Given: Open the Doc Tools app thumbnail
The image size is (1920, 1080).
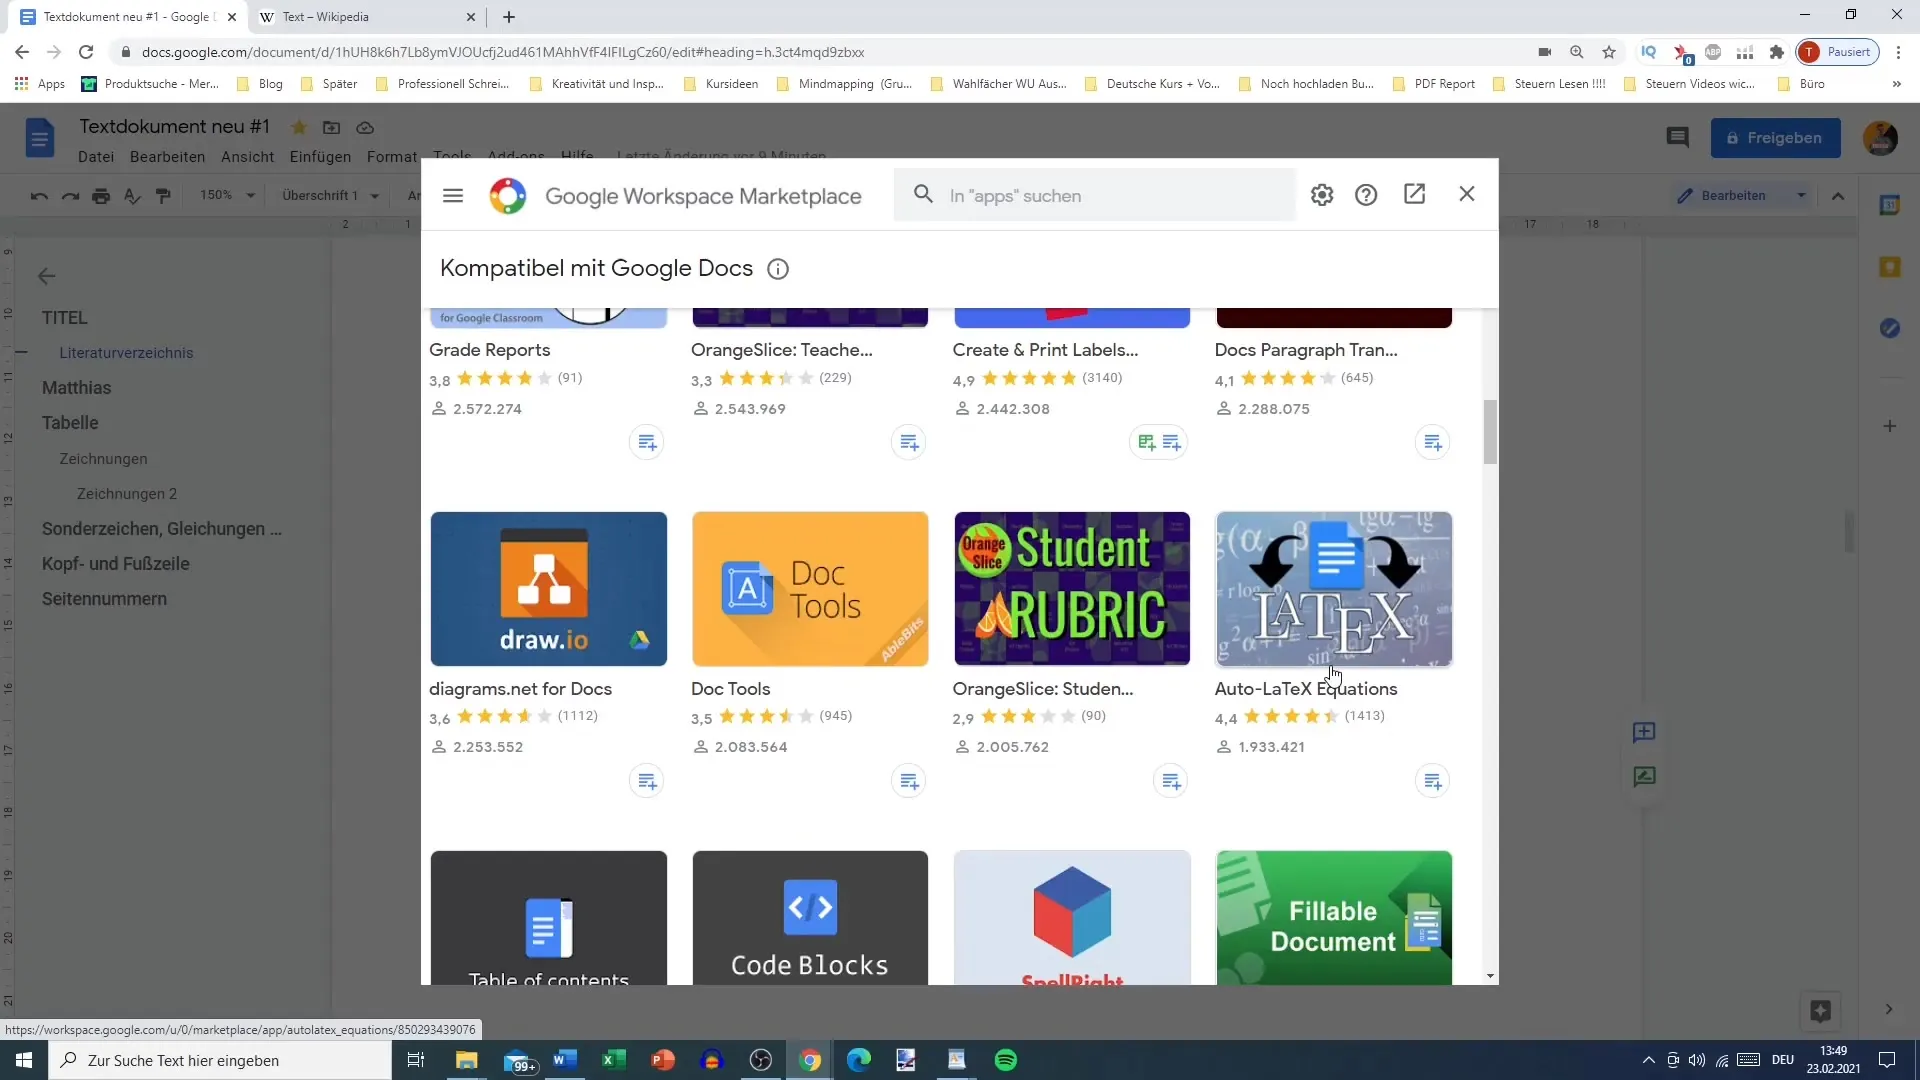Looking at the screenshot, I should coord(810,589).
